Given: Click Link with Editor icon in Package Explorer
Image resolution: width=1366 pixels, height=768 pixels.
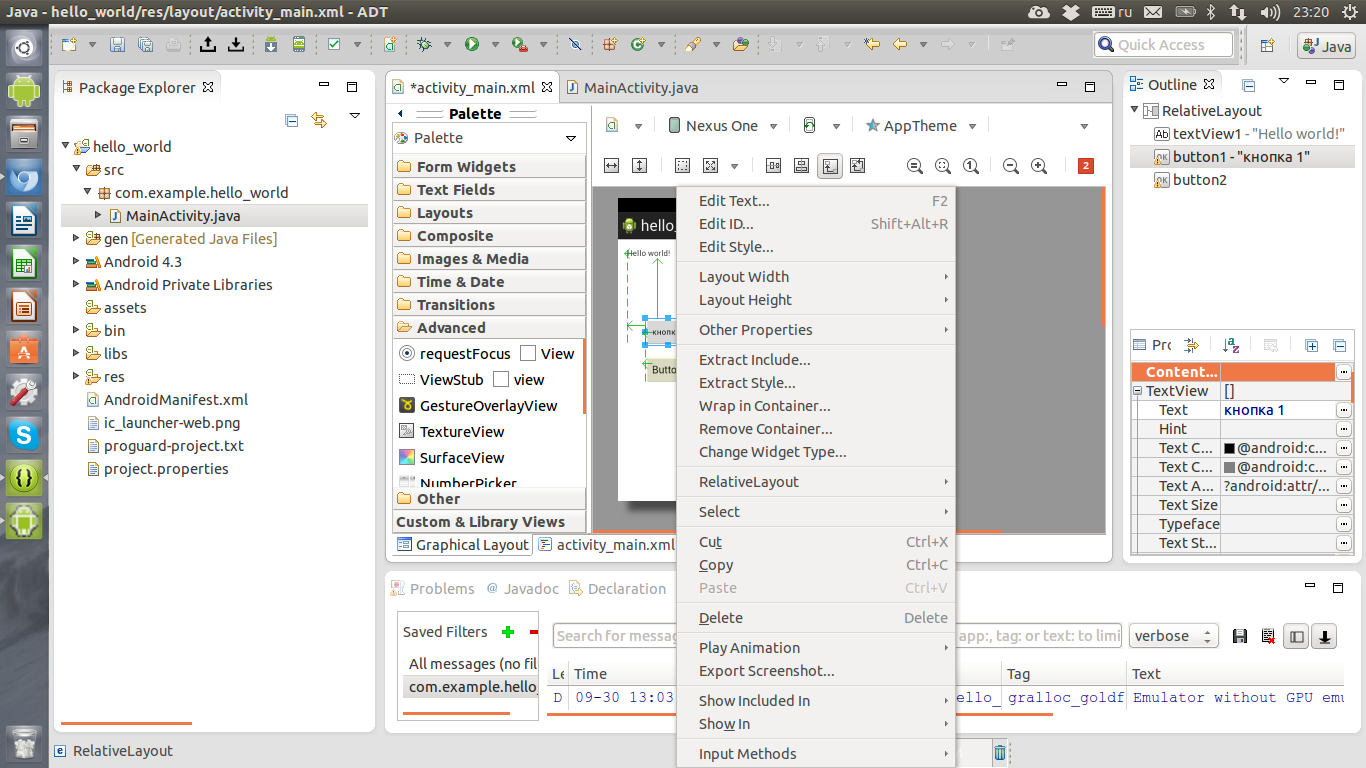Looking at the screenshot, I should pos(319,120).
